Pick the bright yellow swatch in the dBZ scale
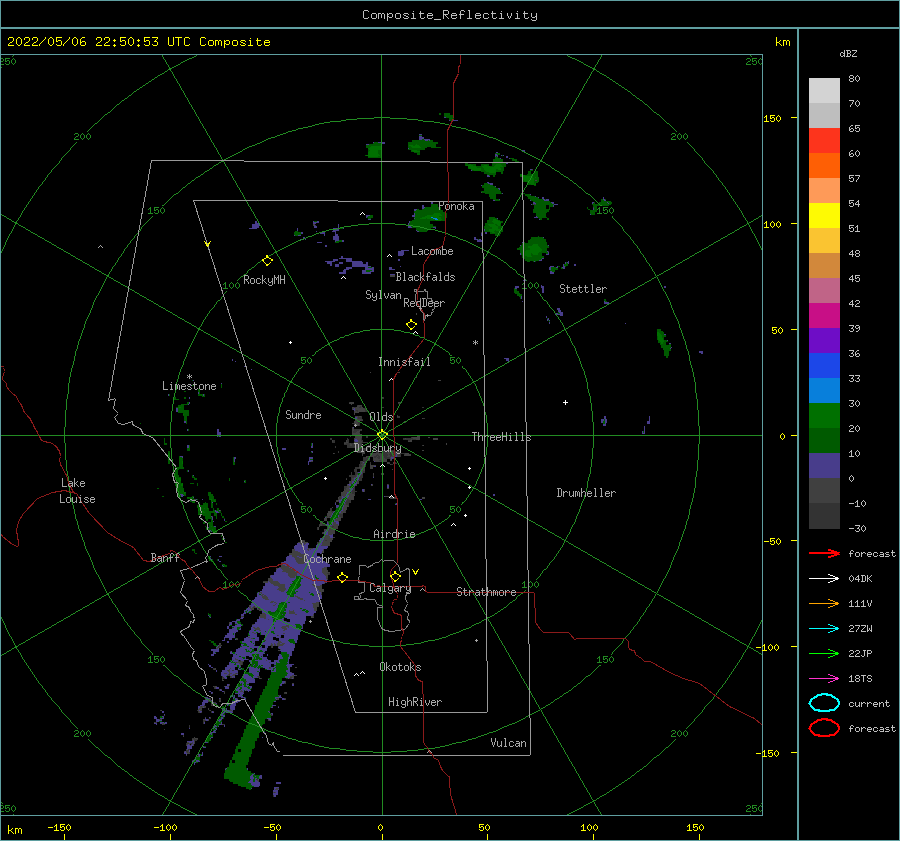The height and width of the screenshot is (841, 900). click(824, 215)
